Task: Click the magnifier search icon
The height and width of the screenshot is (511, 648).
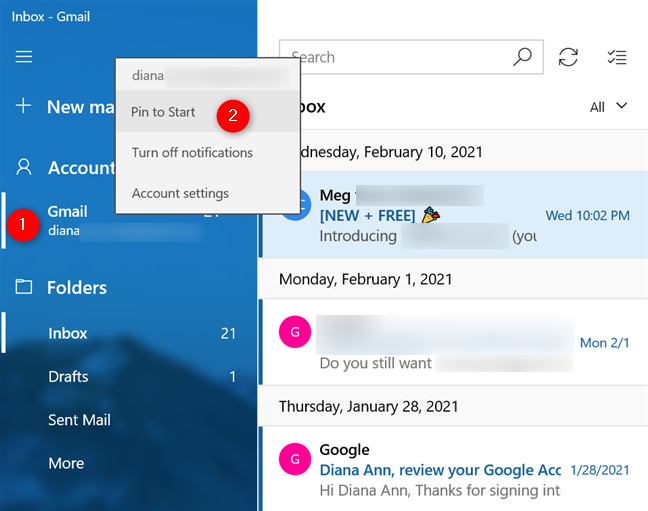Action: pos(522,57)
